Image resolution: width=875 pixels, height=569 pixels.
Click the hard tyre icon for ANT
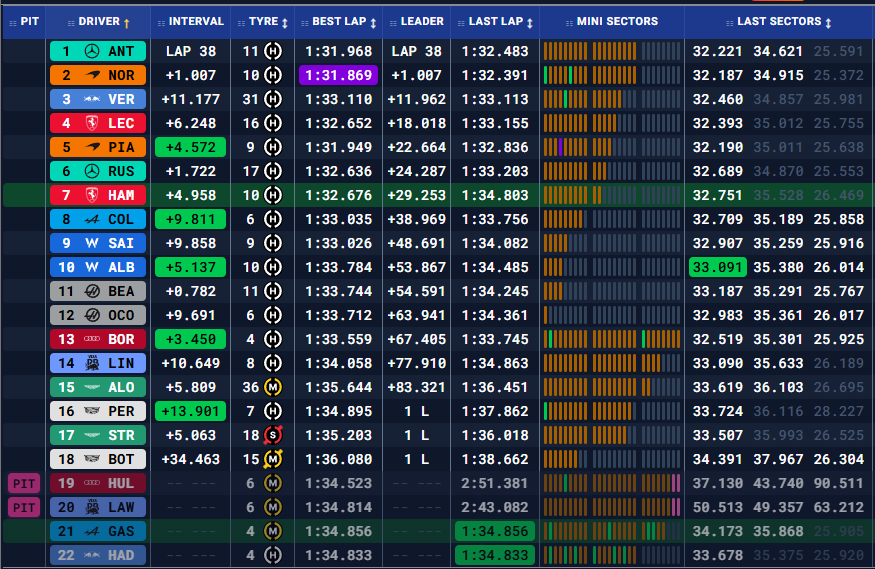[273, 51]
